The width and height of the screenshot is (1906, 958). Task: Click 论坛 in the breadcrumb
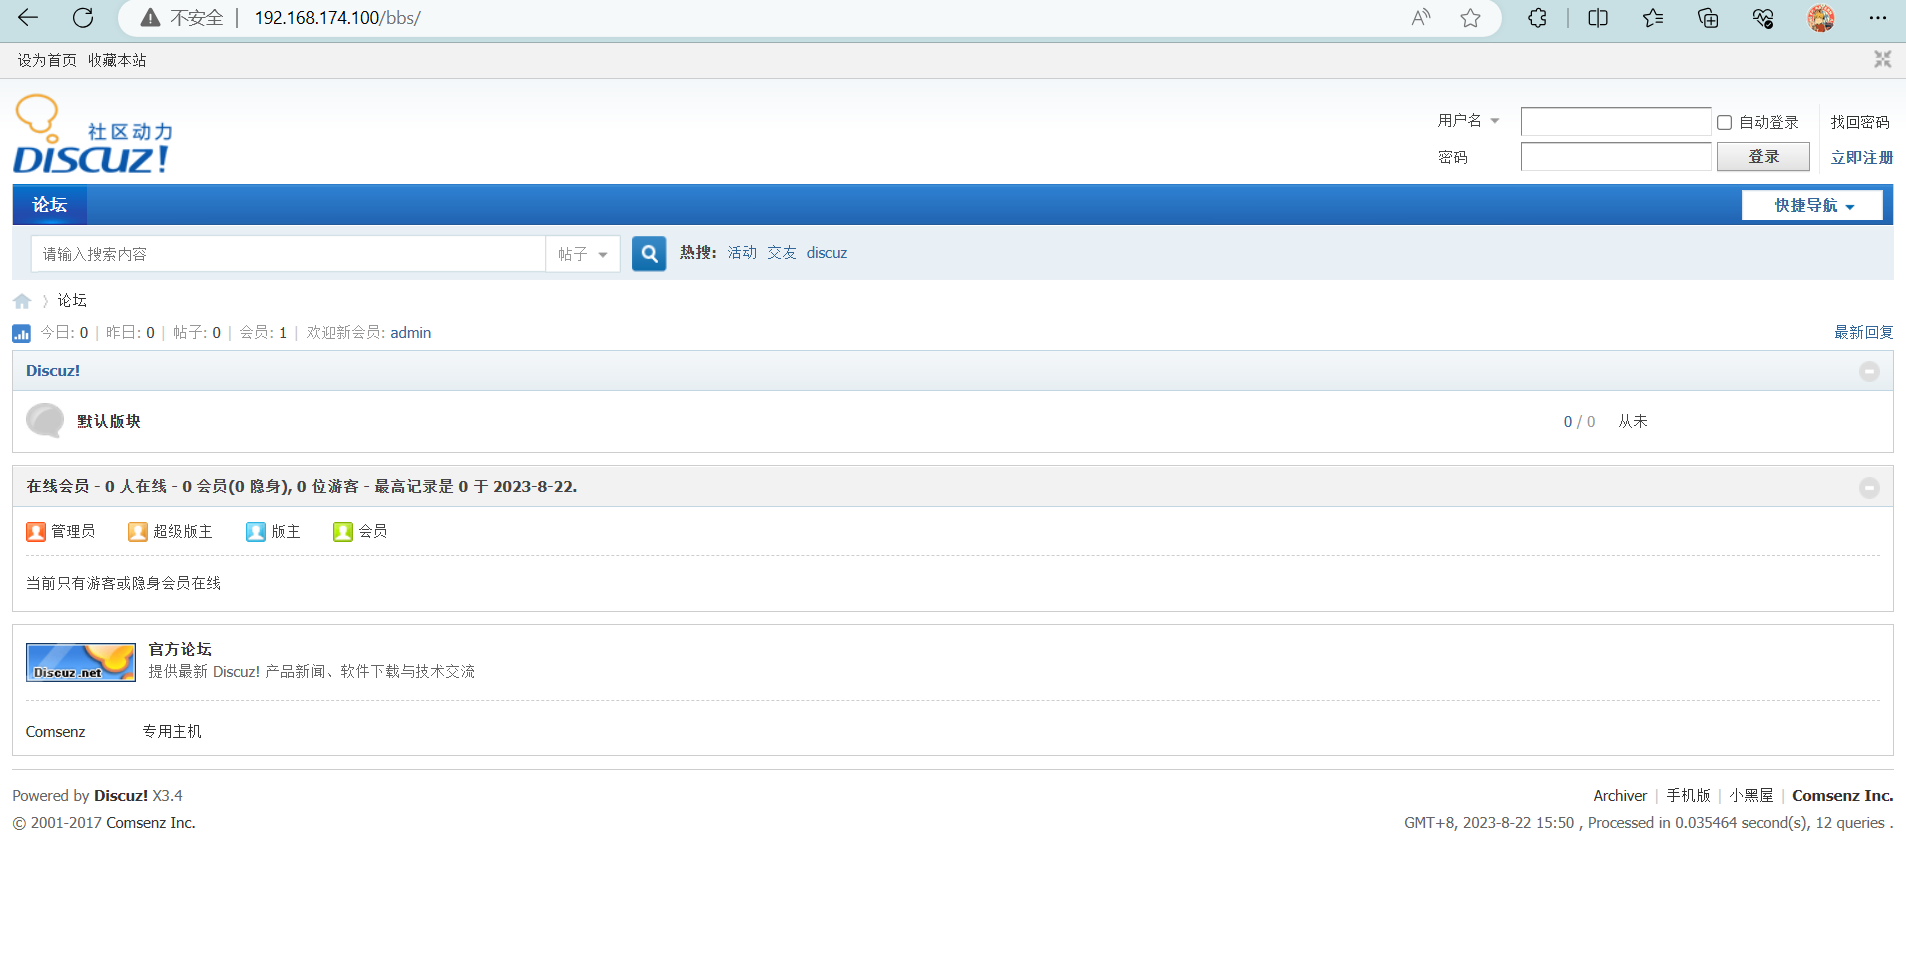tap(72, 300)
